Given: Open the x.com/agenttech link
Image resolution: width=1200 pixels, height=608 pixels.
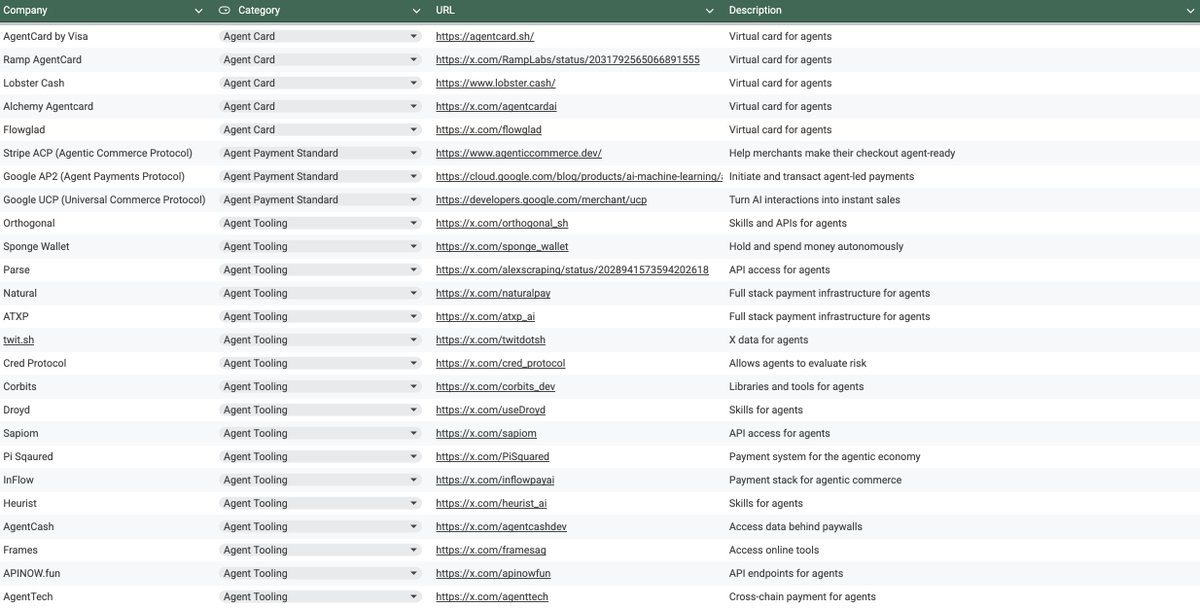Looking at the screenshot, I should tap(492, 597).
